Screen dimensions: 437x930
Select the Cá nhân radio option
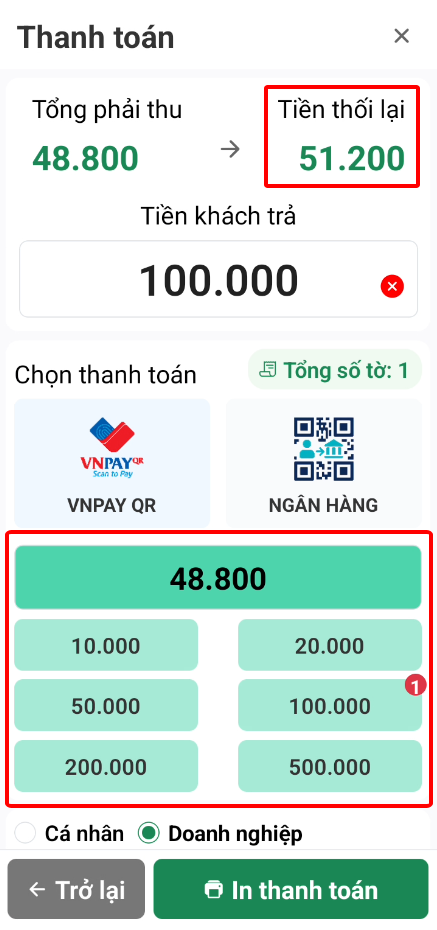tap(25, 833)
